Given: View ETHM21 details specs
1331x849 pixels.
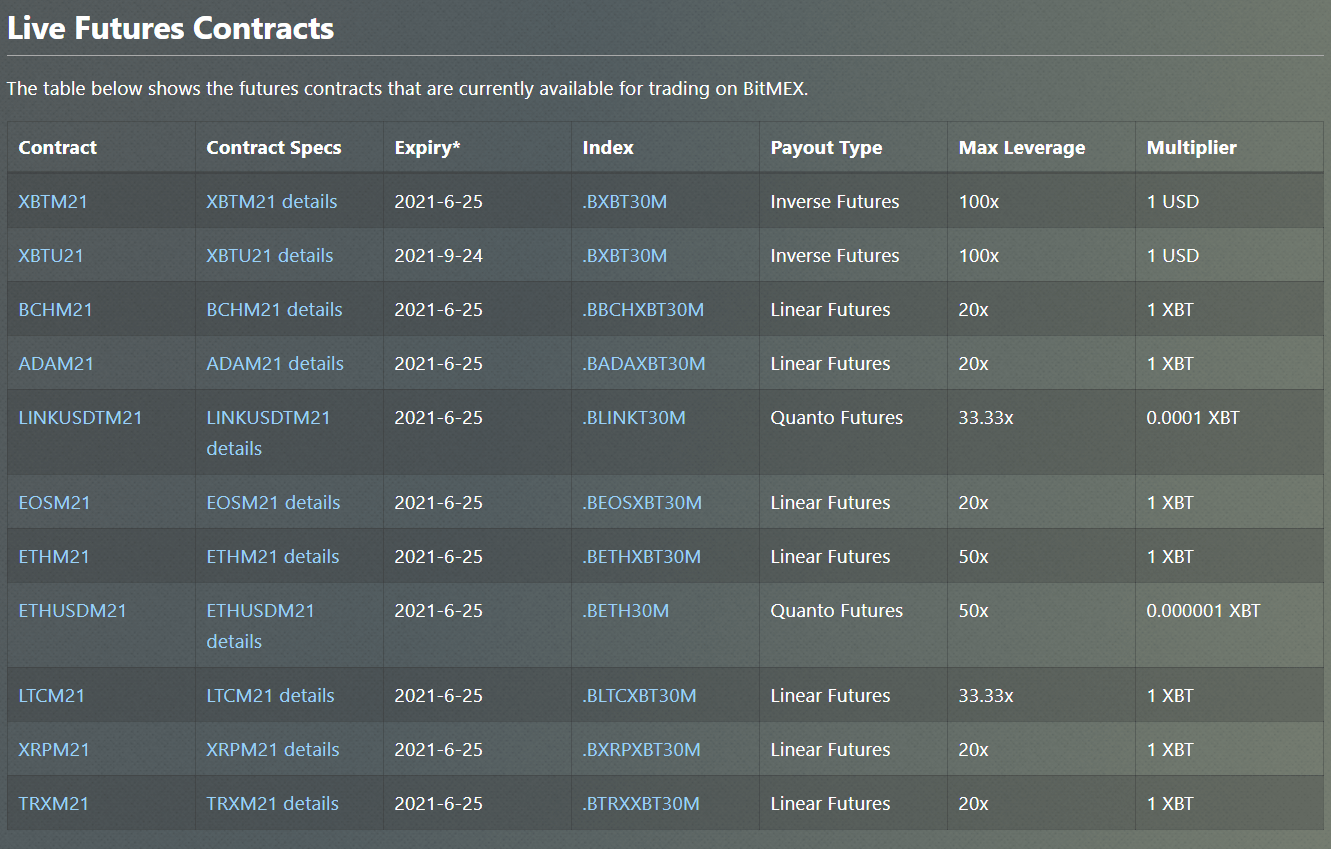Looking at the screenshot, I should [x=273, y=557].
